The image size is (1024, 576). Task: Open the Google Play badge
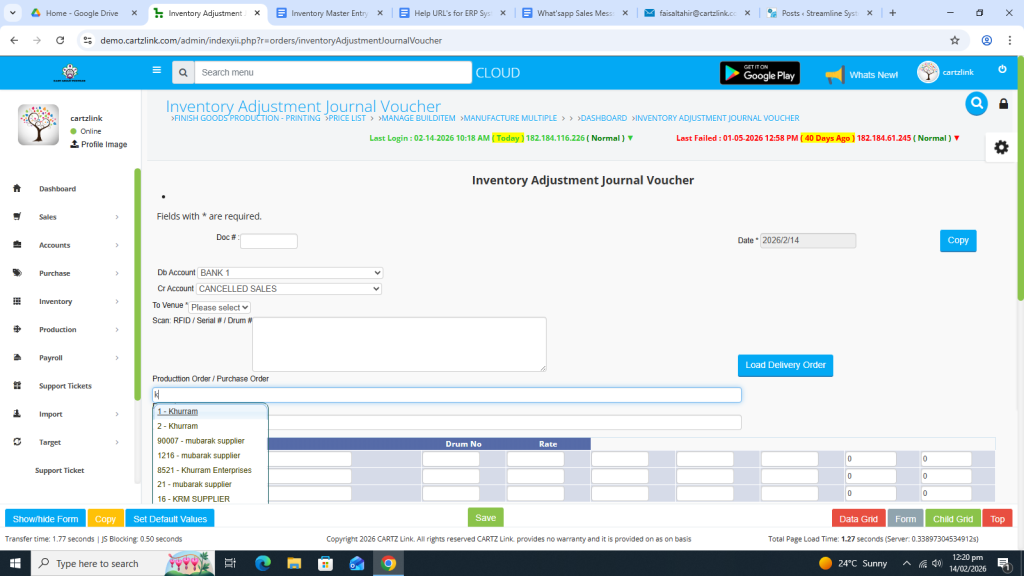[x=759, y=73]
